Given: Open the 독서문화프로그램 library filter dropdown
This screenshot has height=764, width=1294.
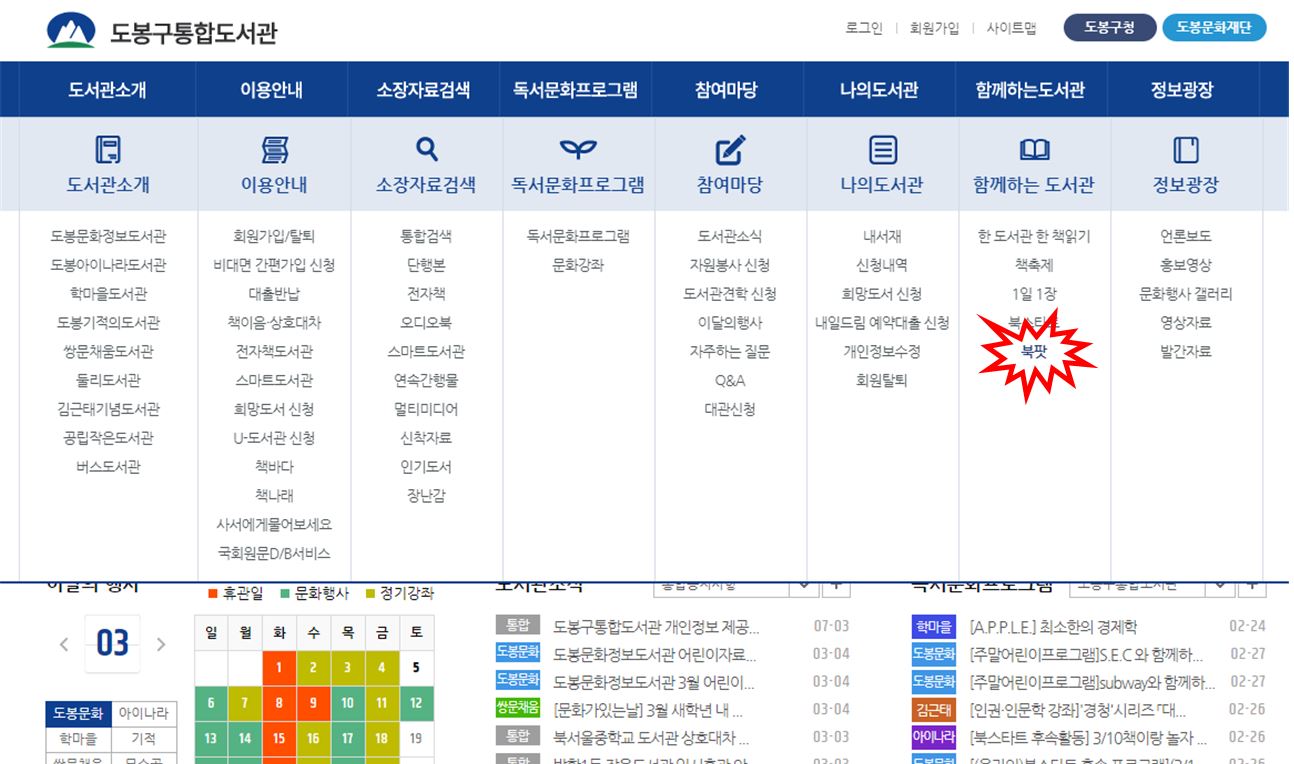Looking at the screenshot, I should point(1151,588).
